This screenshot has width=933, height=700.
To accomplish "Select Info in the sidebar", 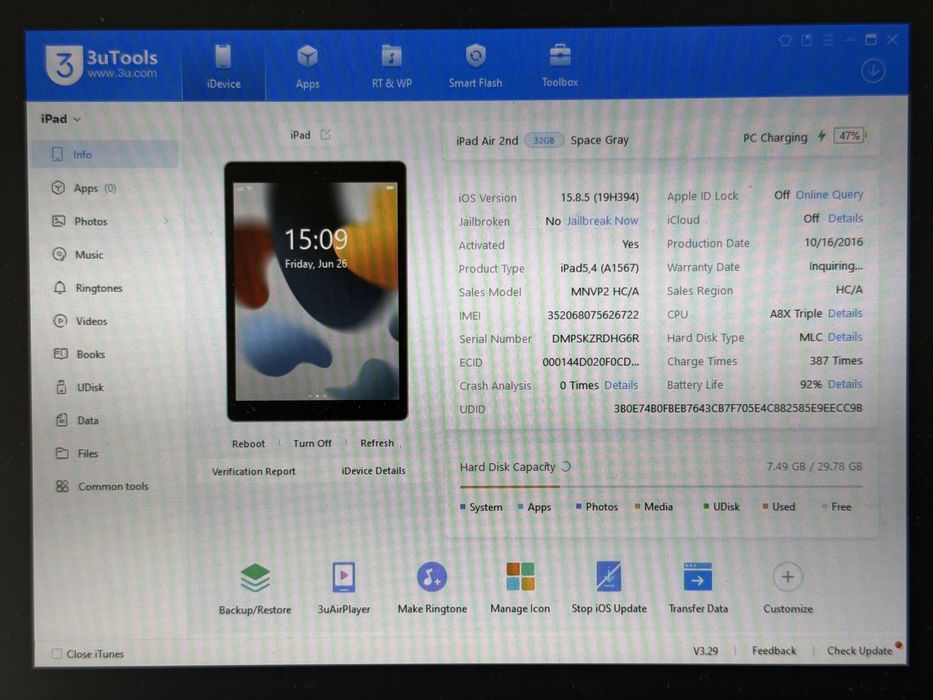I will click(x=105, y=155).
